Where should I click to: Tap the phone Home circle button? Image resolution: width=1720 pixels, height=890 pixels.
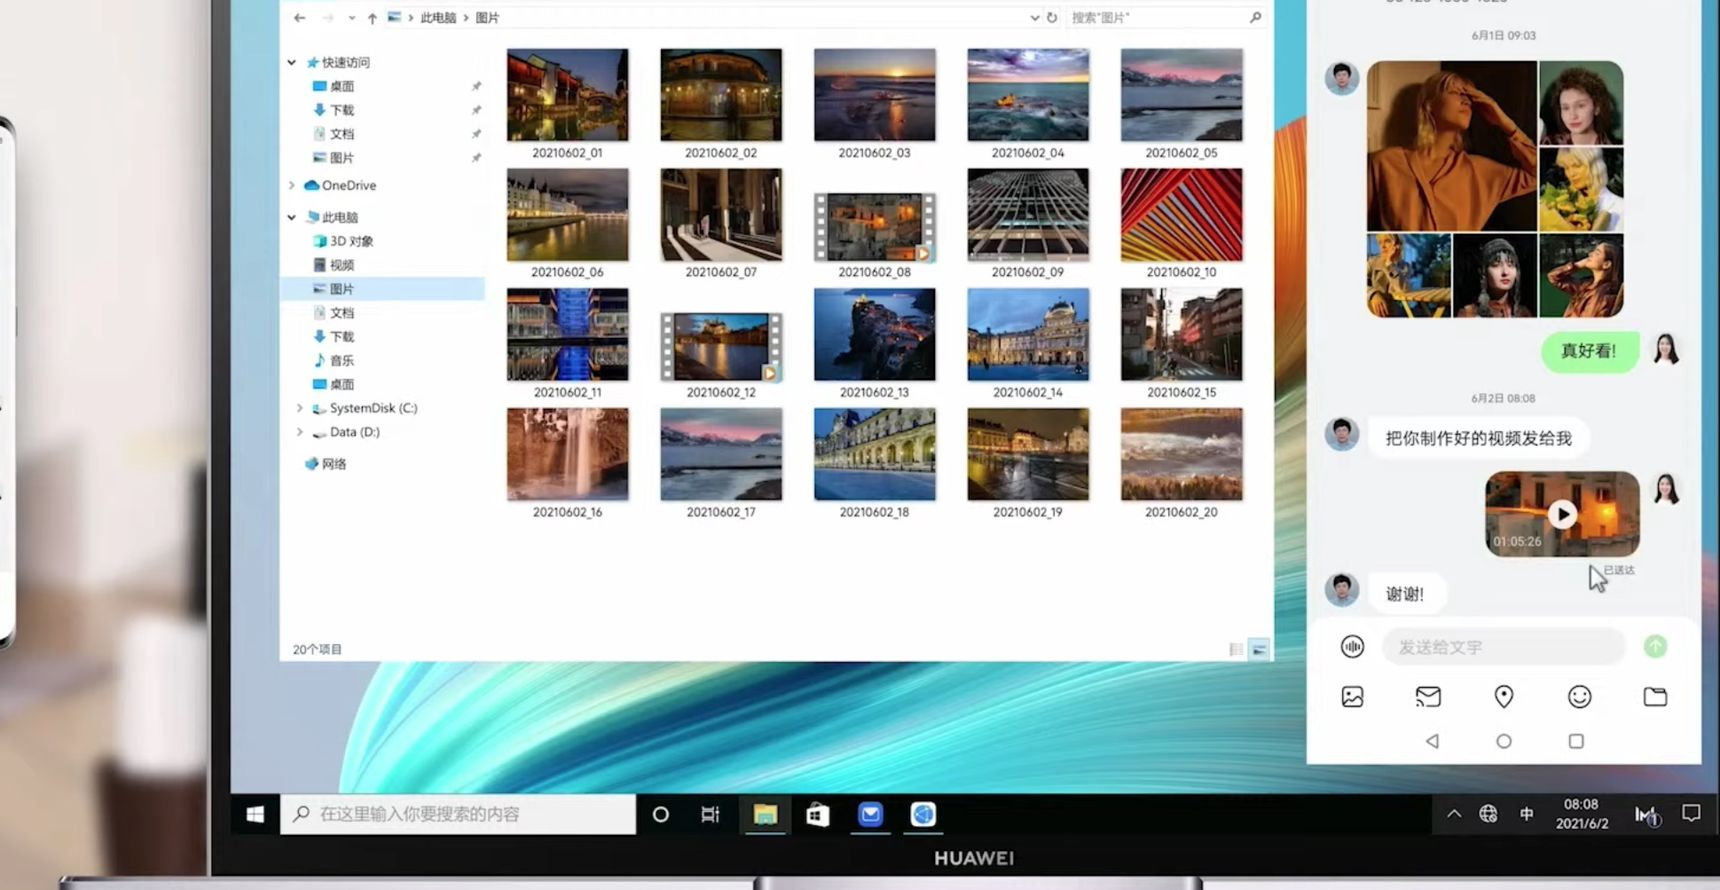1503,741
